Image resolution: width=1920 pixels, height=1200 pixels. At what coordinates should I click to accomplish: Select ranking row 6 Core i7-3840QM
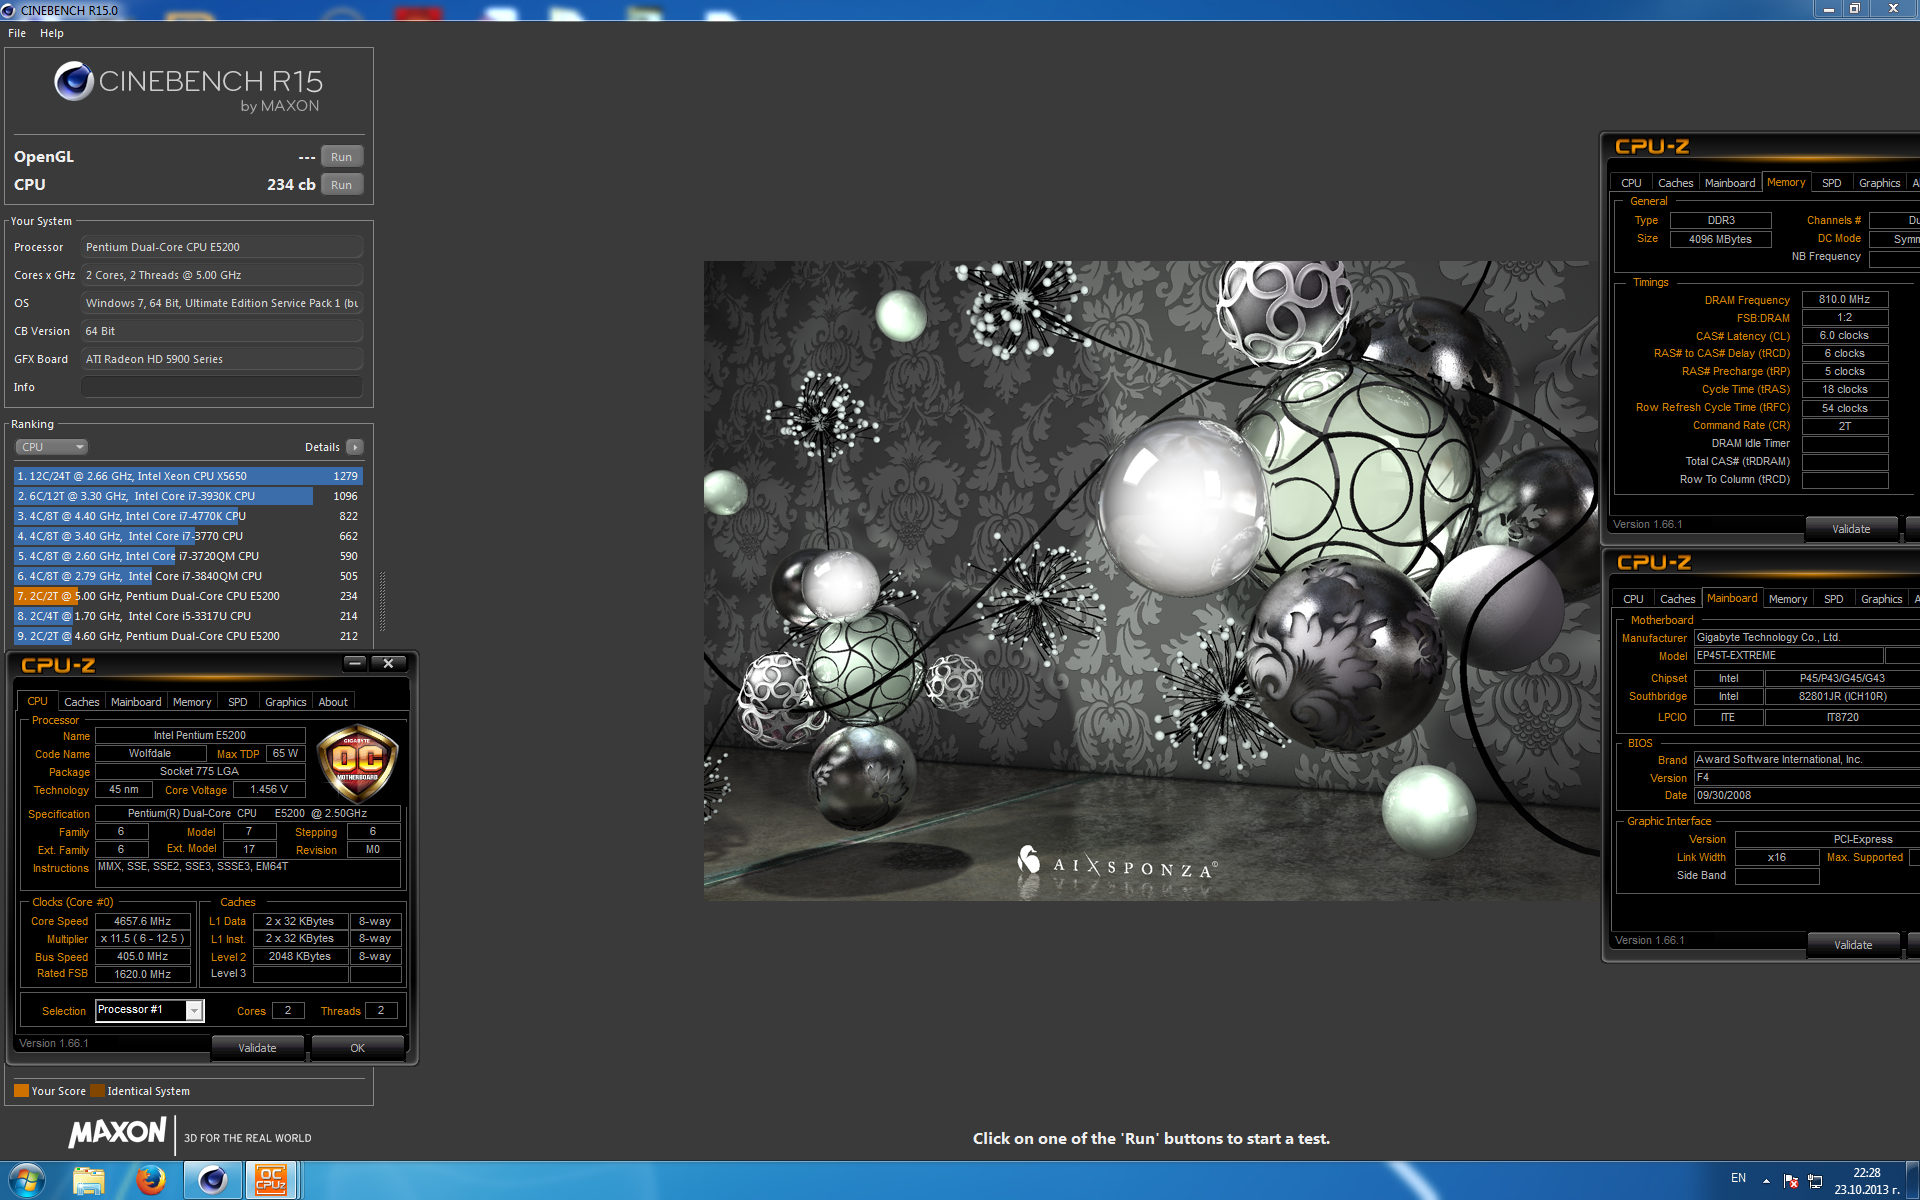(188, 576)
